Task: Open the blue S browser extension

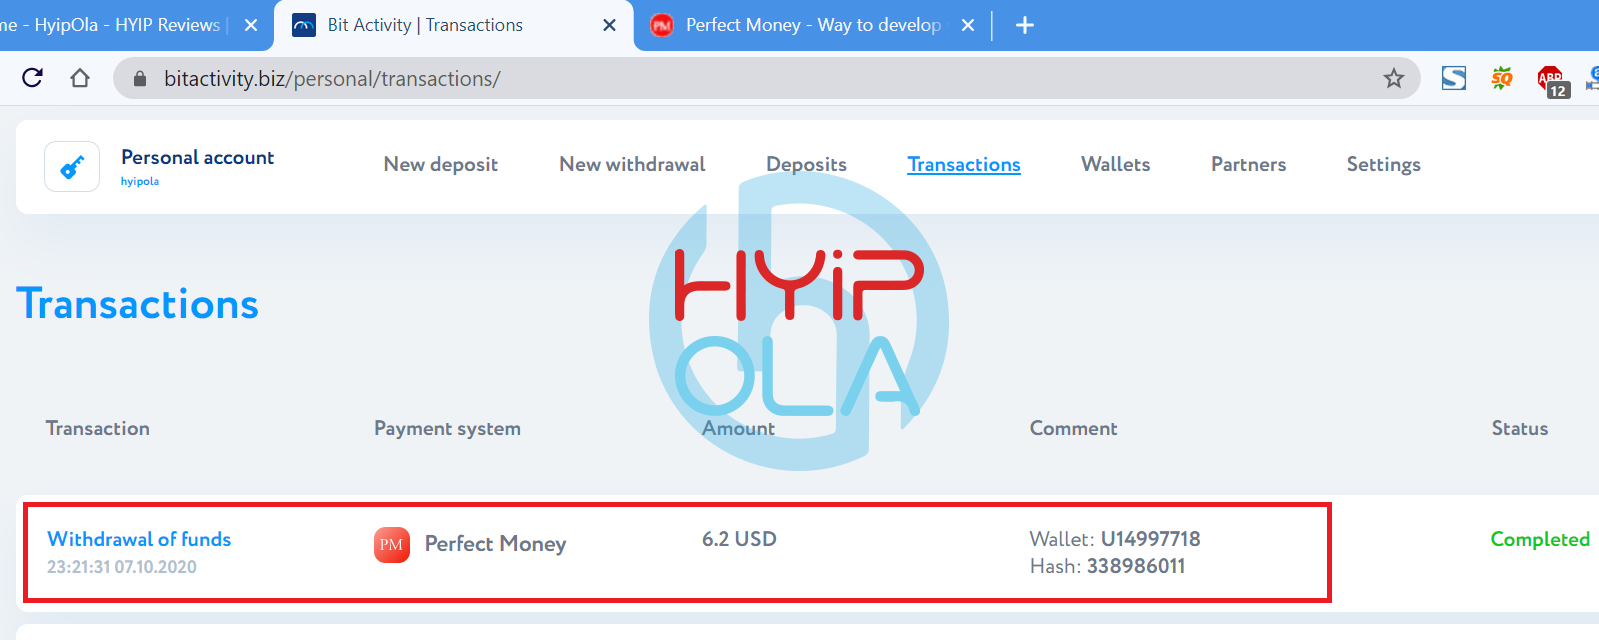Action: 1454,78
